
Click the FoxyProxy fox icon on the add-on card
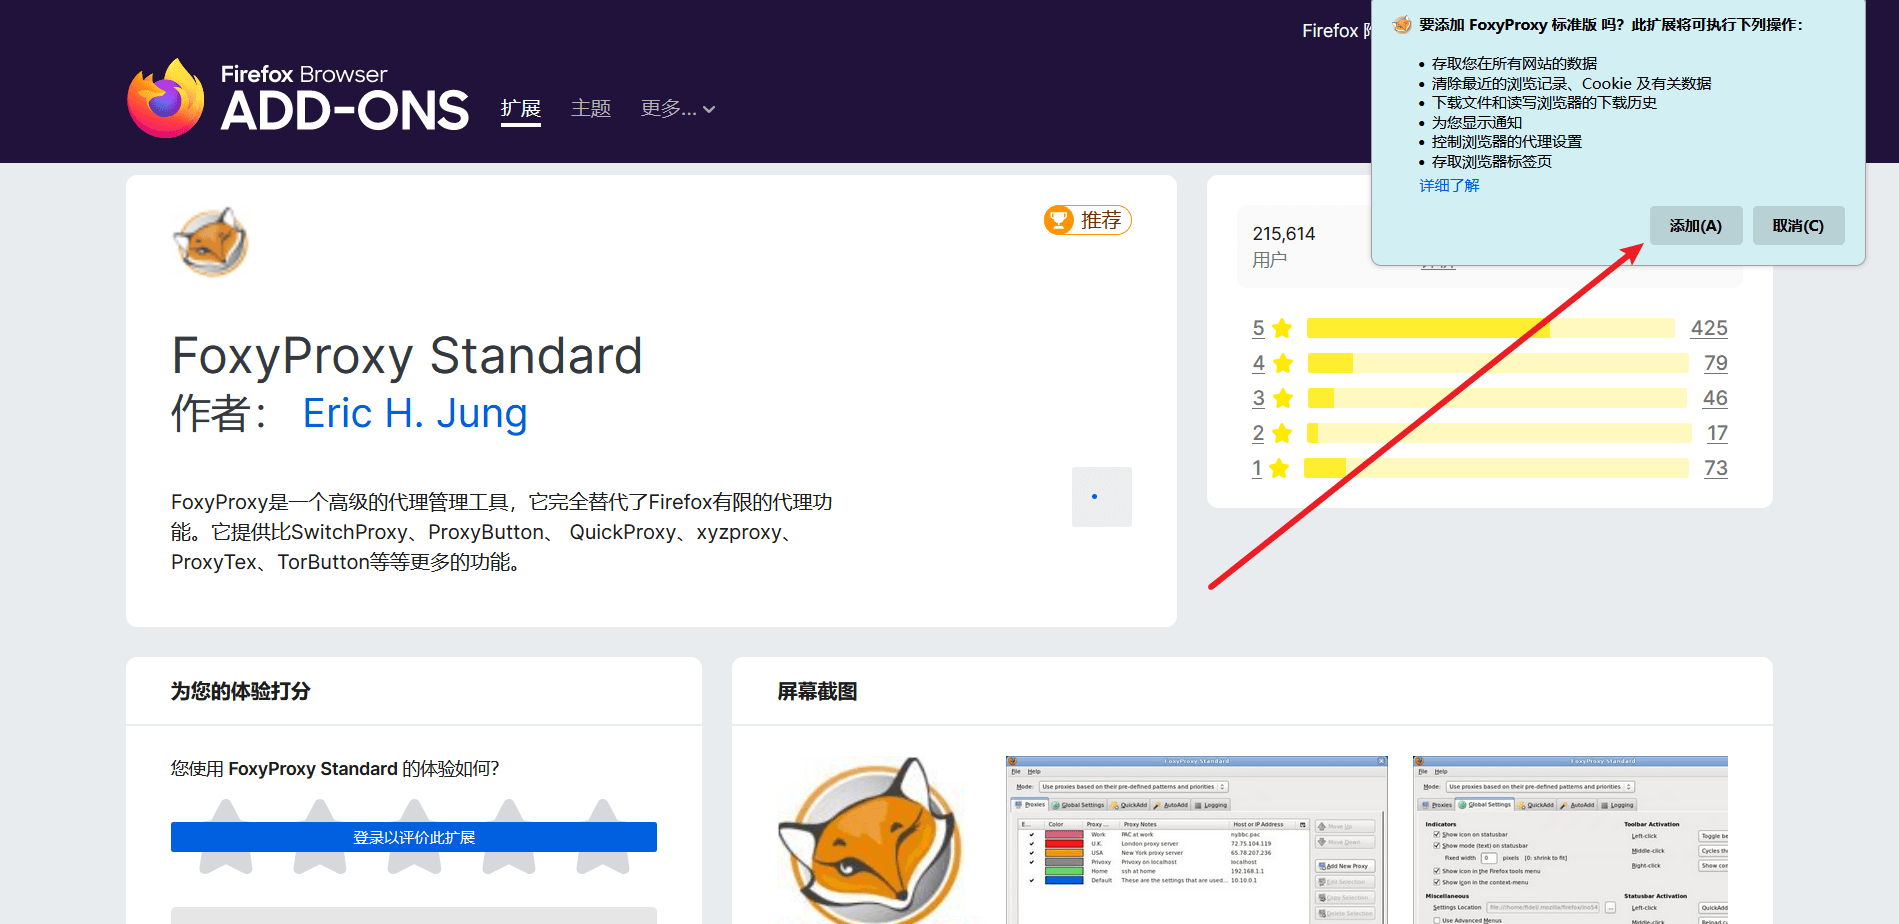pos(211,242)
